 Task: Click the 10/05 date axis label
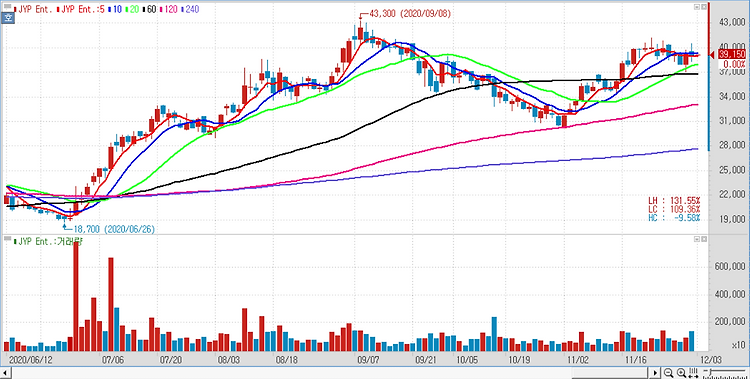pyautogui.click(x=467, y=359)
